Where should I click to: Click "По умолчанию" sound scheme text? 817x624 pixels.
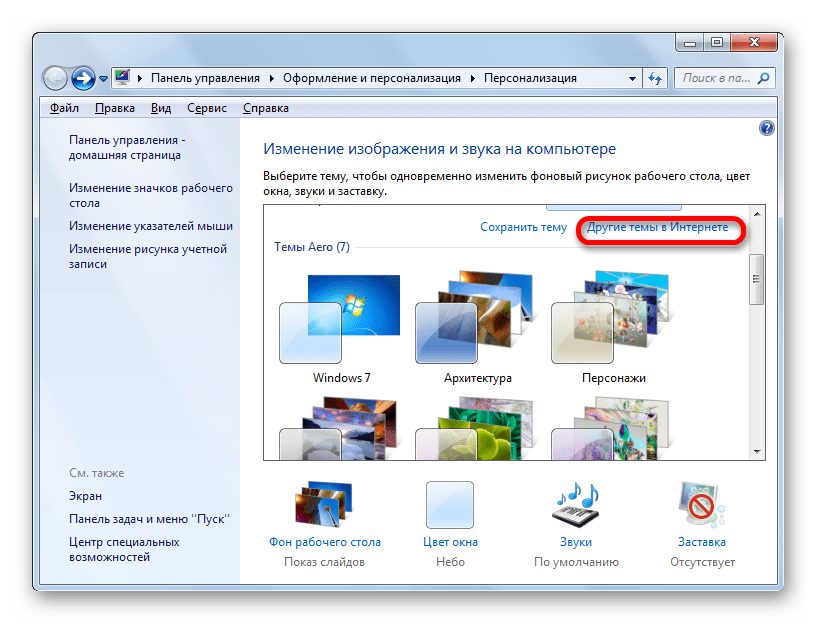click(x=576, y=562)
